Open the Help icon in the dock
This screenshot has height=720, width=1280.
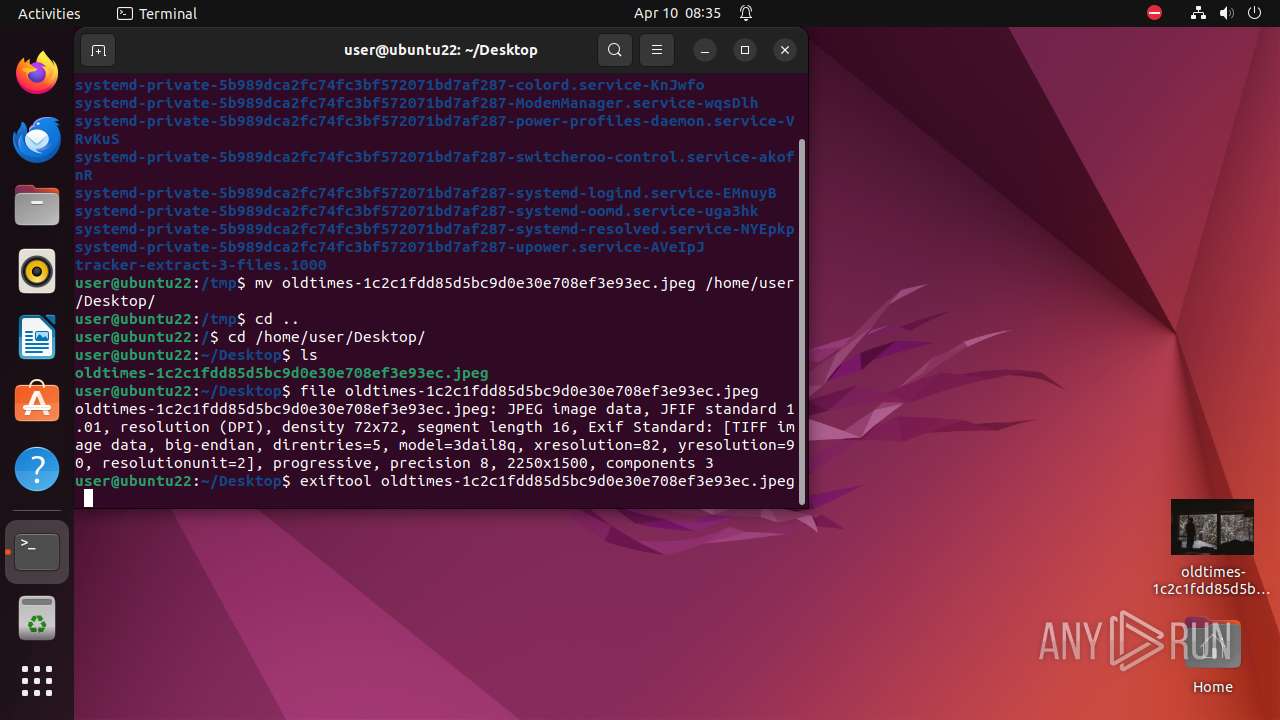[37, 469]
